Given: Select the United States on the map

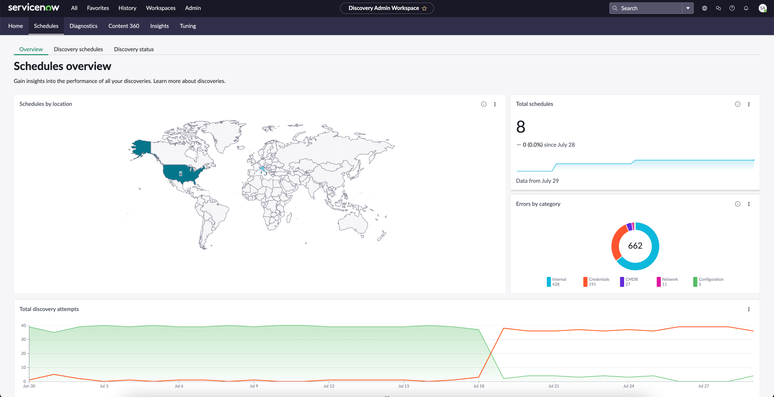Looking at the screenshot, I should coord(180,174).
